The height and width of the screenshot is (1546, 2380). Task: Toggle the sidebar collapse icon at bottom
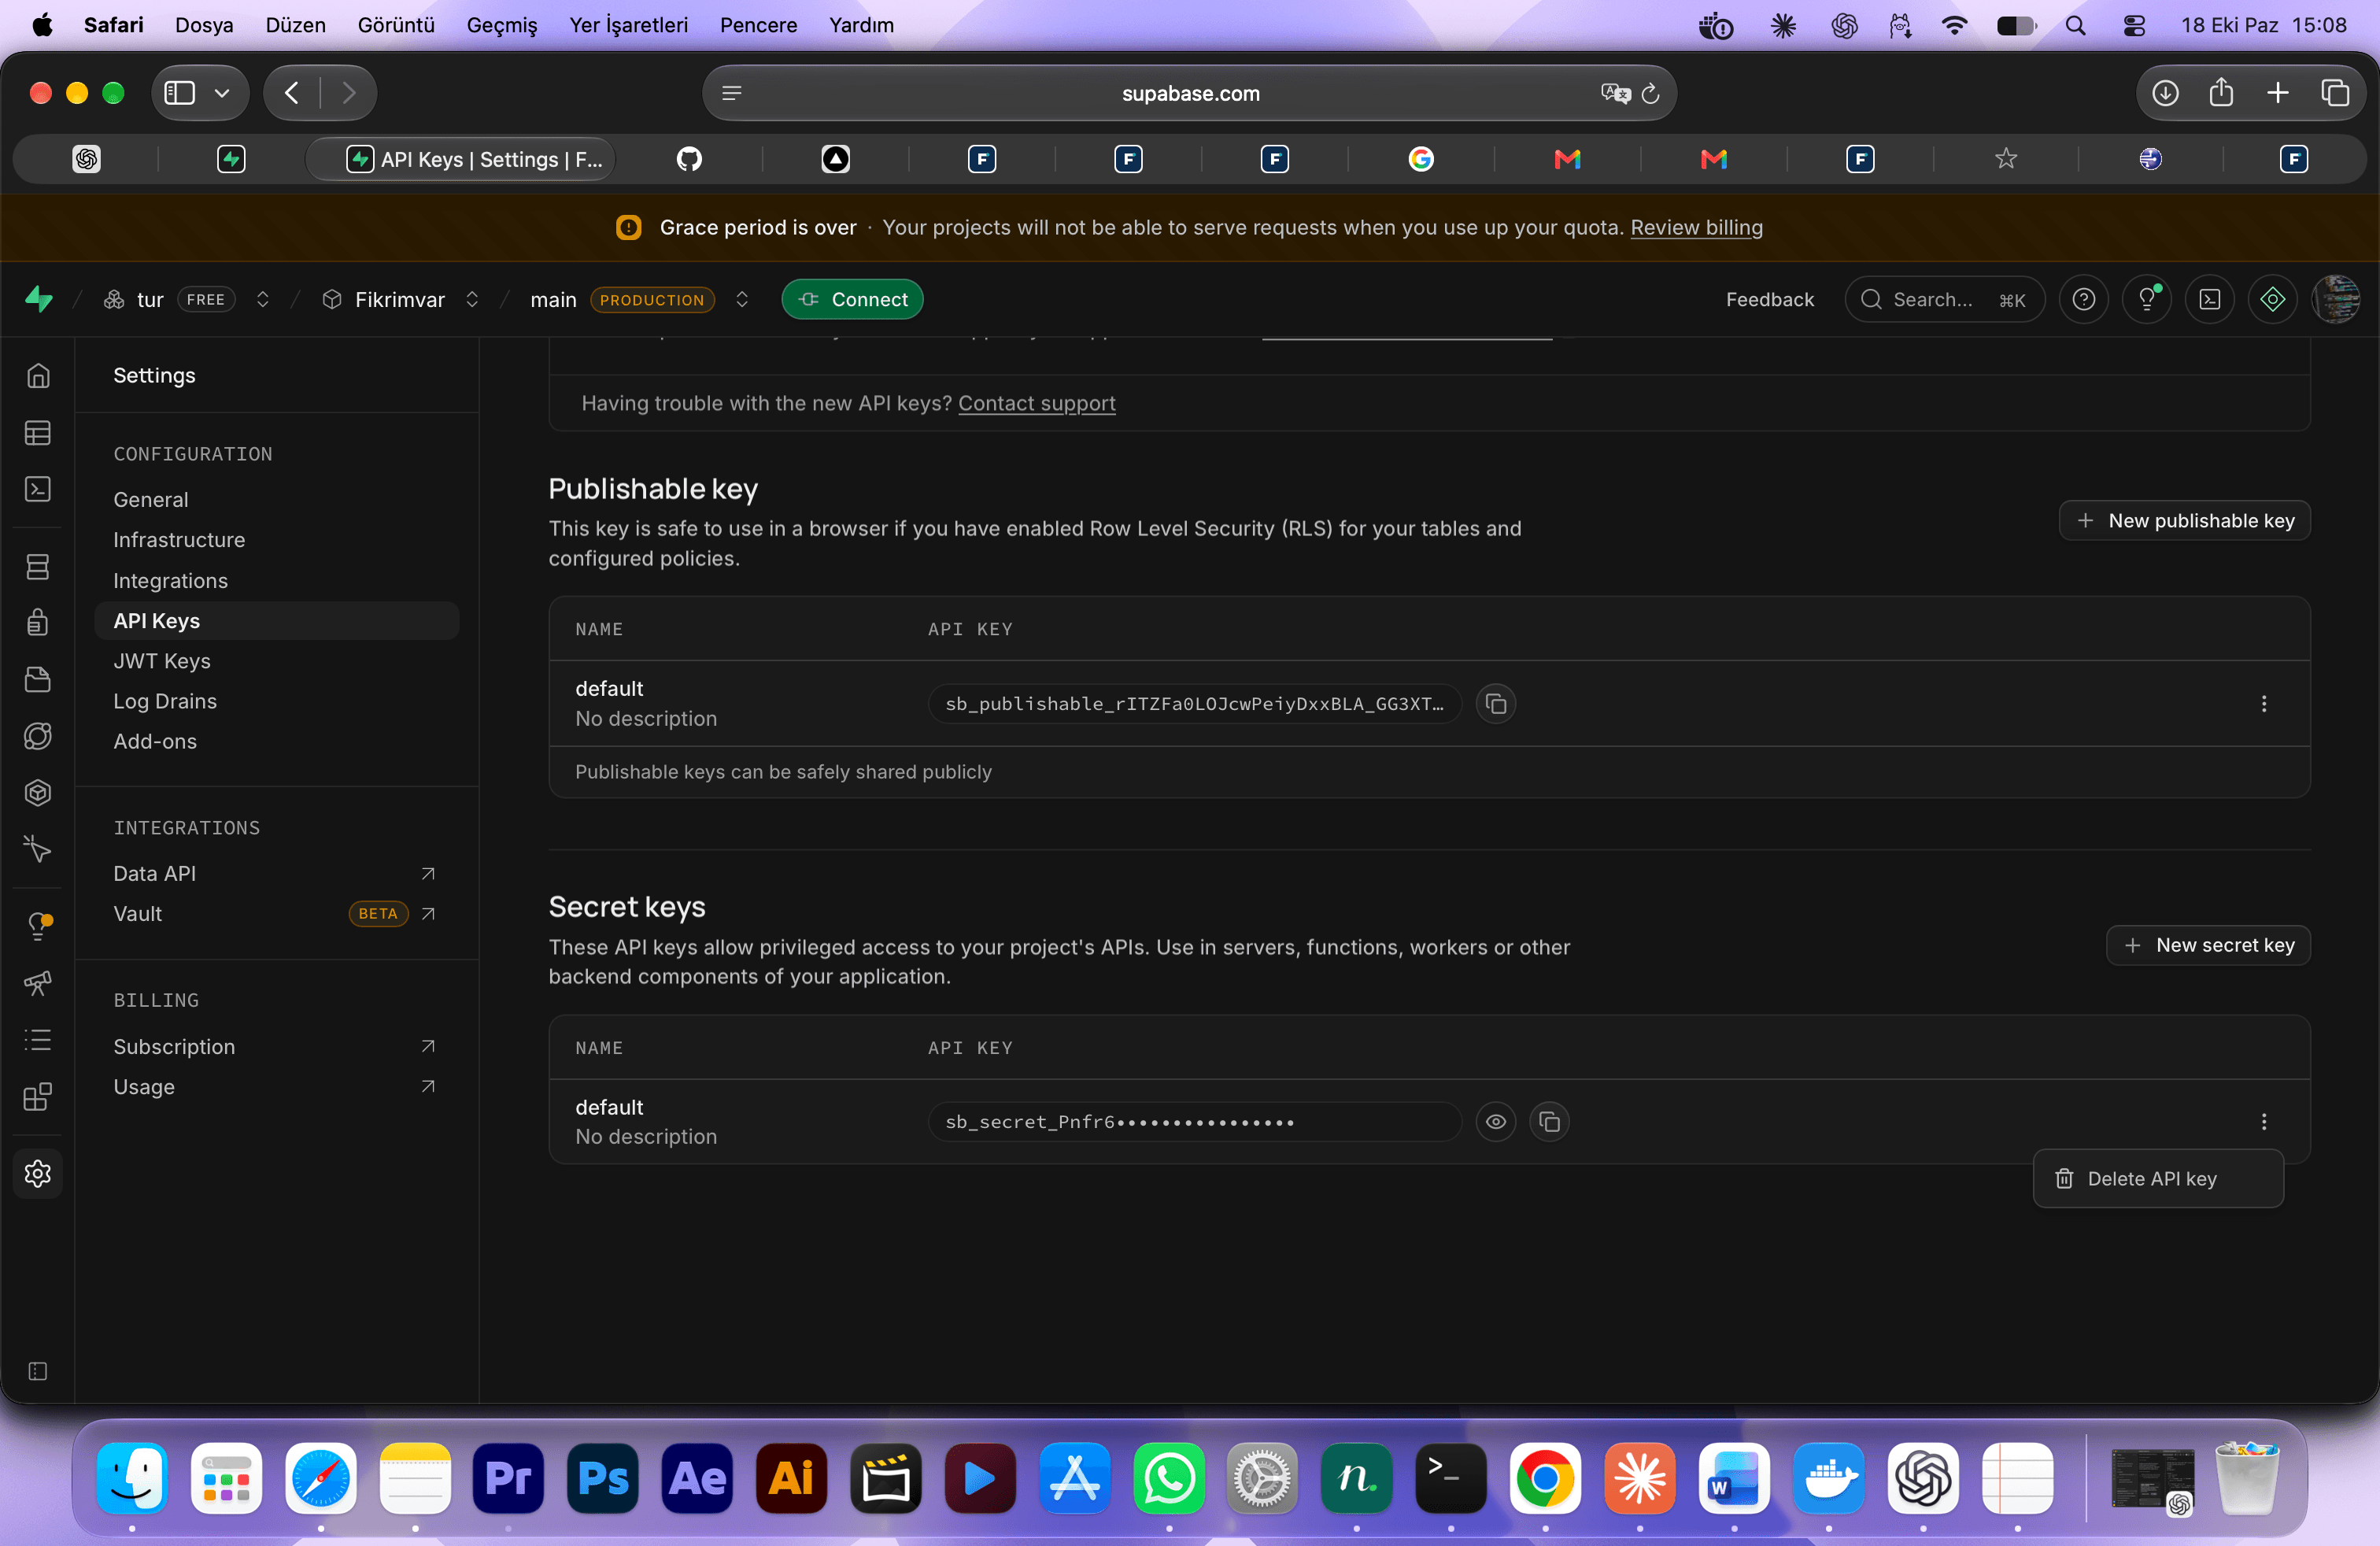38,1371
